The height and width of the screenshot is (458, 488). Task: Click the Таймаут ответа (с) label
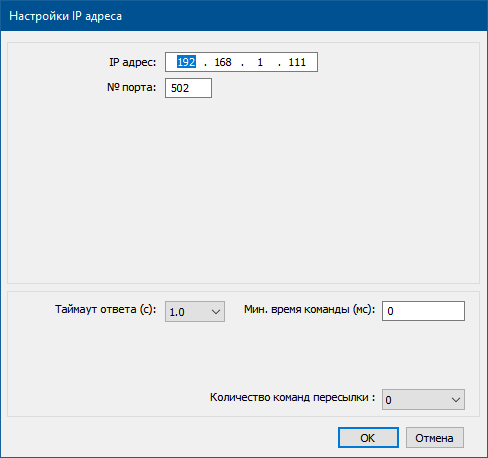click(106, 309)
